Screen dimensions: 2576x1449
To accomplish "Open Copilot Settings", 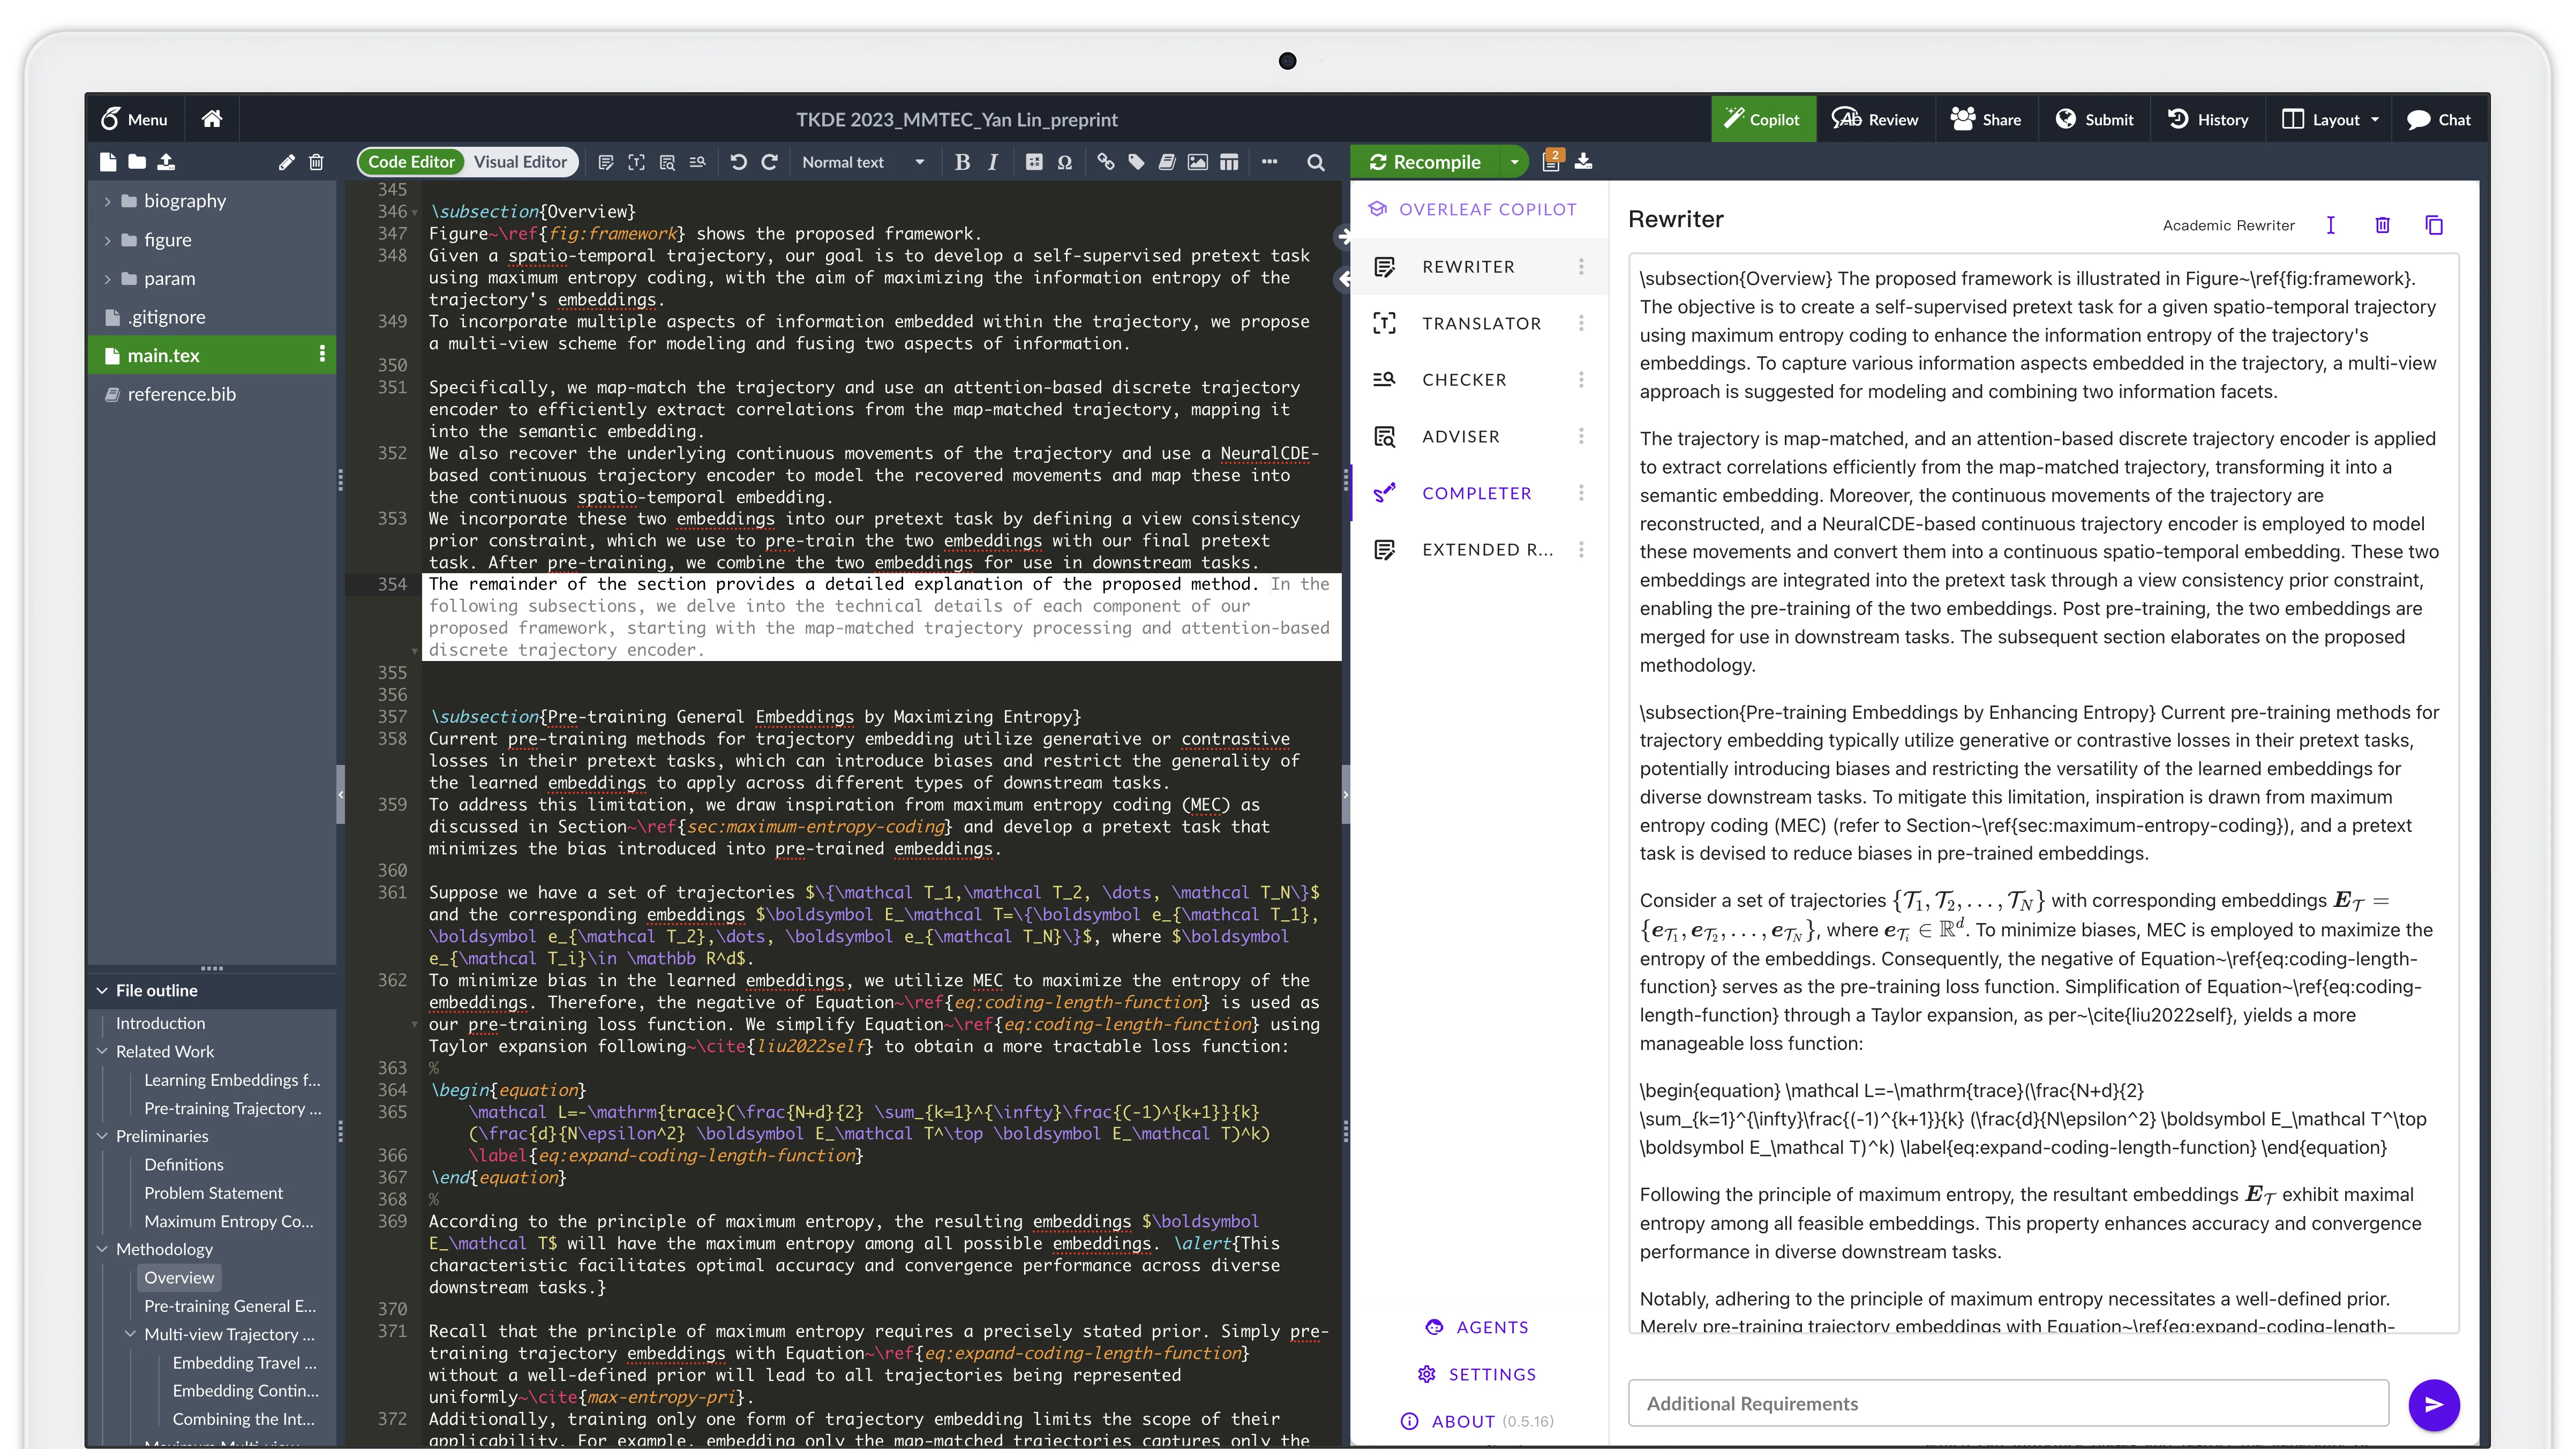I will (x=1477, y=1374).
